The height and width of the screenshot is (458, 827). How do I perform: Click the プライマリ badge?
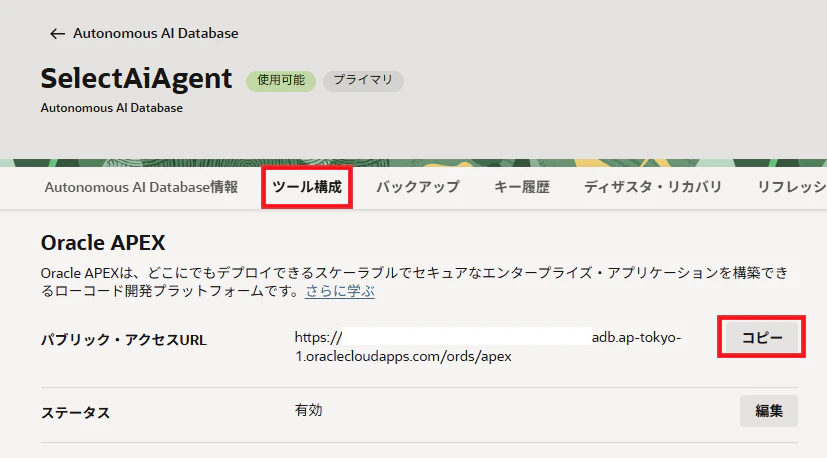[363, 80]
